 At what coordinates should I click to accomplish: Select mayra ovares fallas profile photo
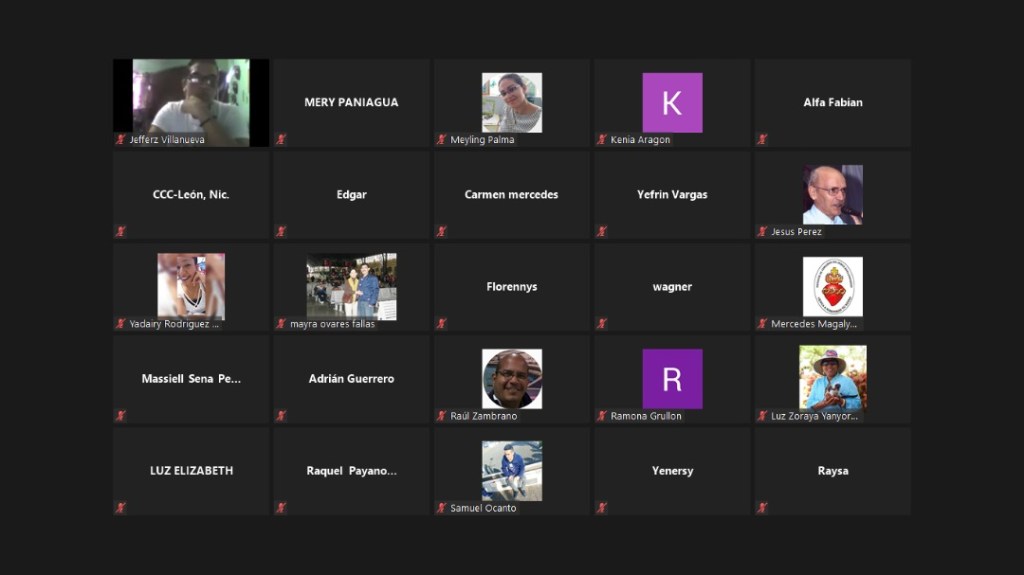[351, 286]
